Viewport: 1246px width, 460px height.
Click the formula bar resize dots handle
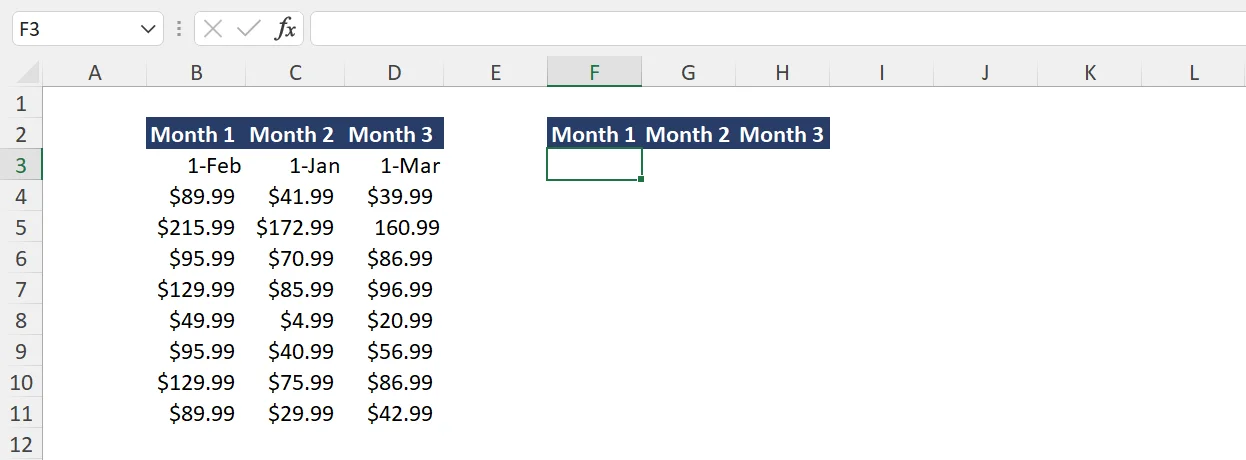pos(178,29)
